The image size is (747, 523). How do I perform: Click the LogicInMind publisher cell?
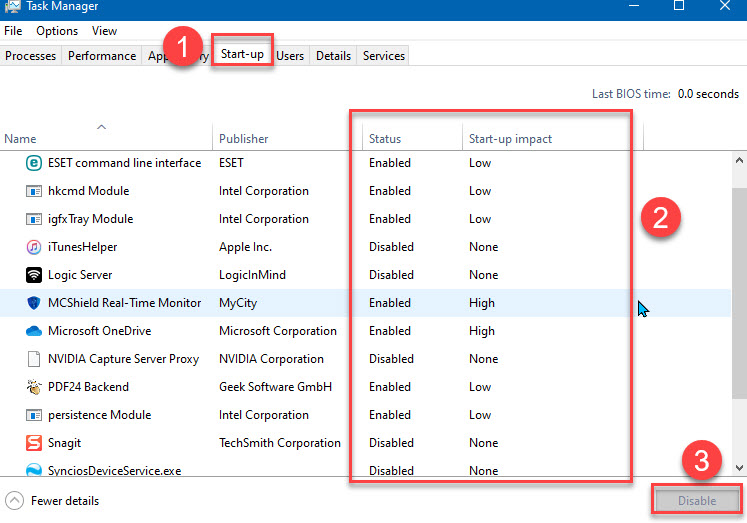(x=252, y=275)
